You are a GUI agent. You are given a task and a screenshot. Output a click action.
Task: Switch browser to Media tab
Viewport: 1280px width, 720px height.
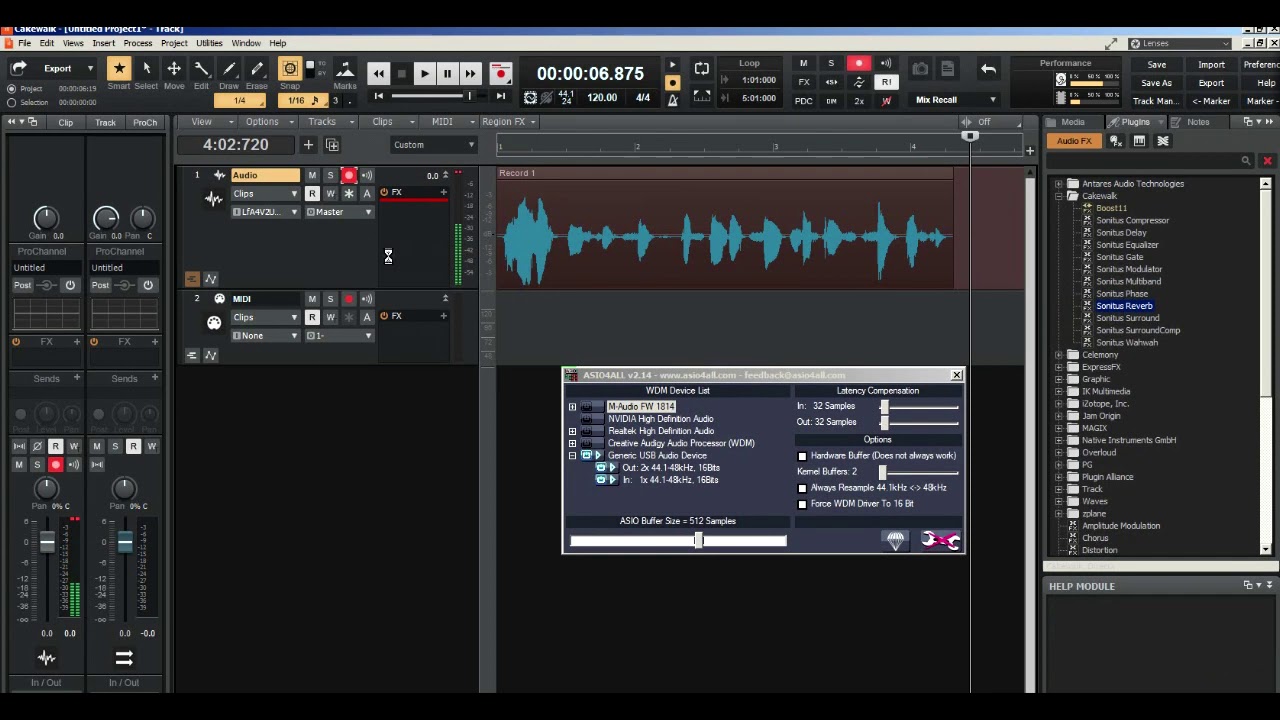point(1072,122)
